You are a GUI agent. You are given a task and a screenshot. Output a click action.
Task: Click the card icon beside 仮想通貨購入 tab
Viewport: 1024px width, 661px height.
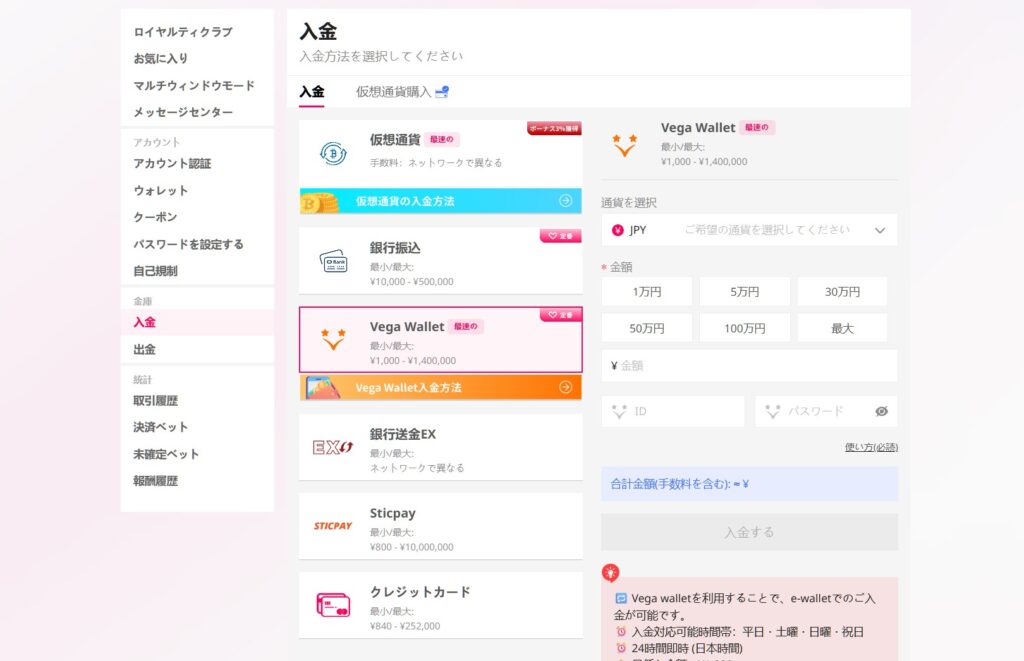[442, 91]
